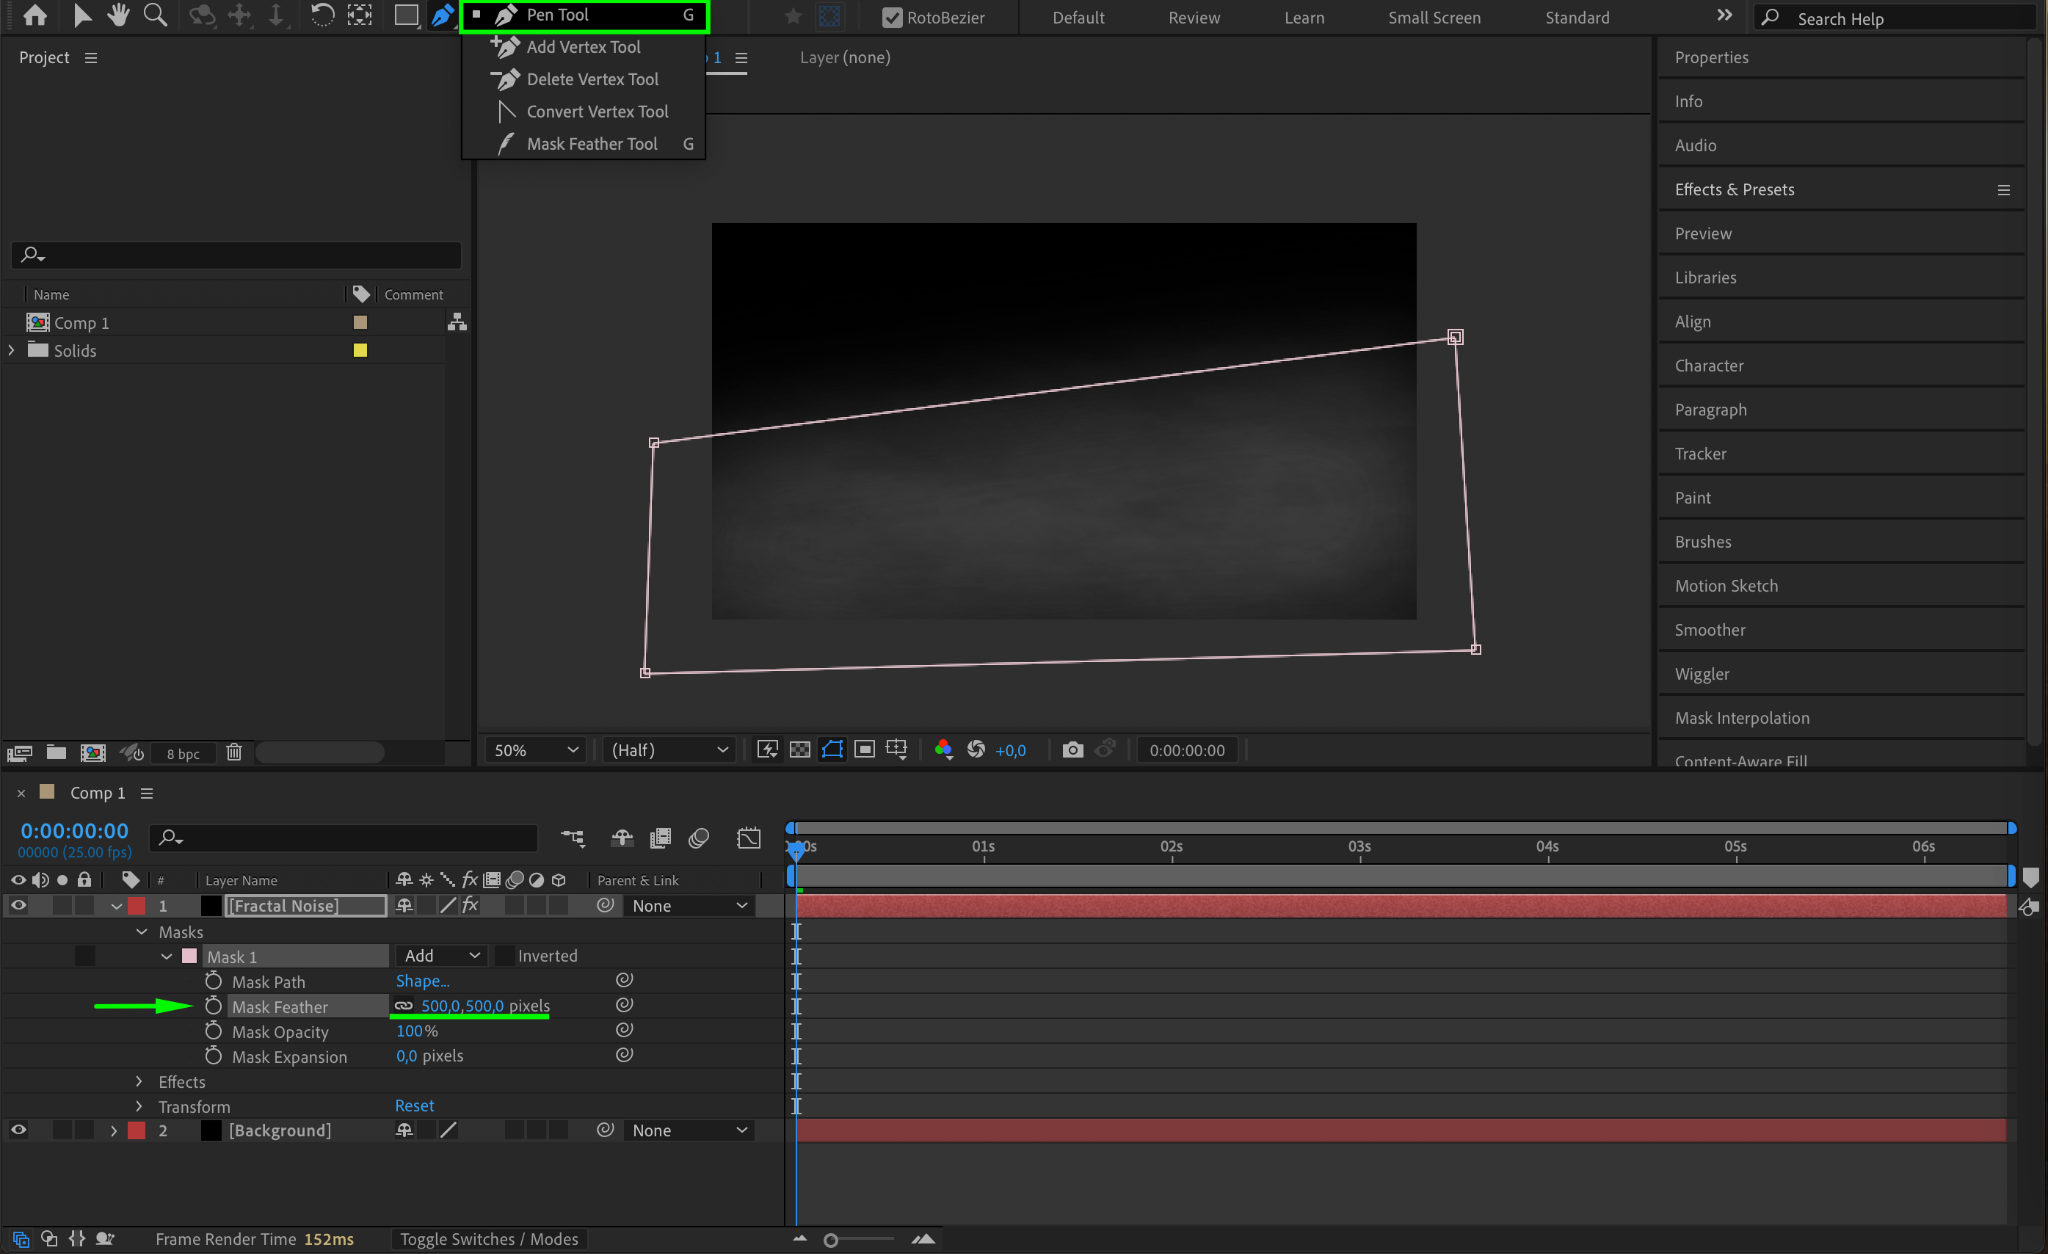The image size is (2048, 1254).
Task: Select the Hand tool in toolbar
Action: (118, 15)
